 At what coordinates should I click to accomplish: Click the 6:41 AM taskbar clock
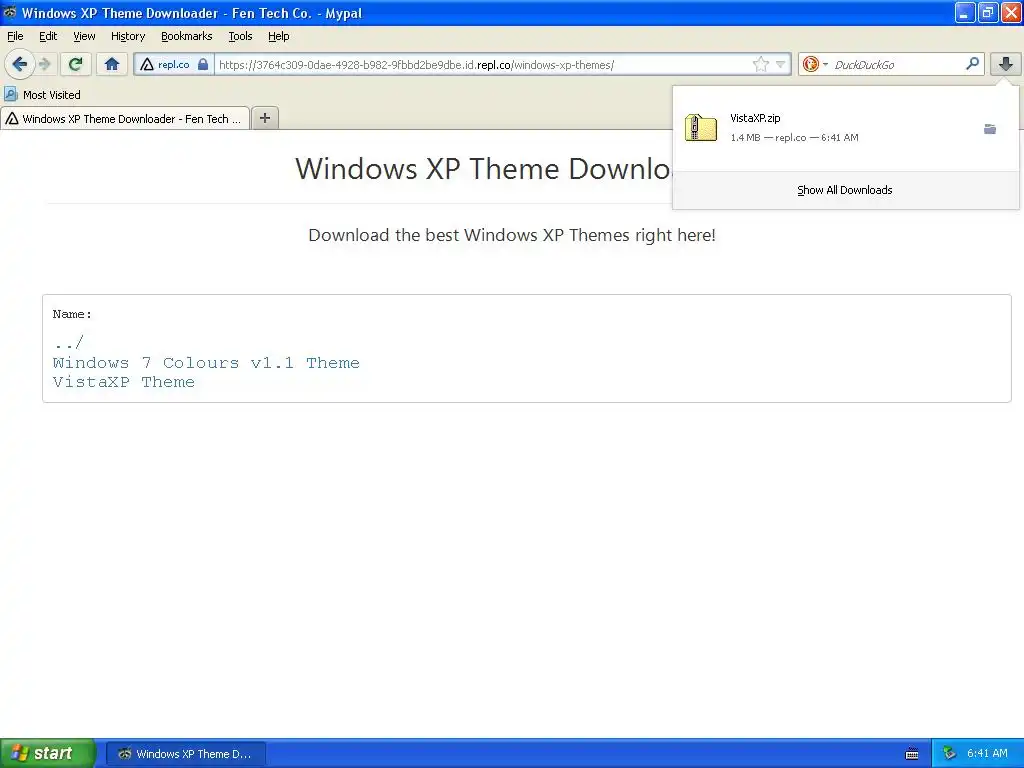point(987,753)
